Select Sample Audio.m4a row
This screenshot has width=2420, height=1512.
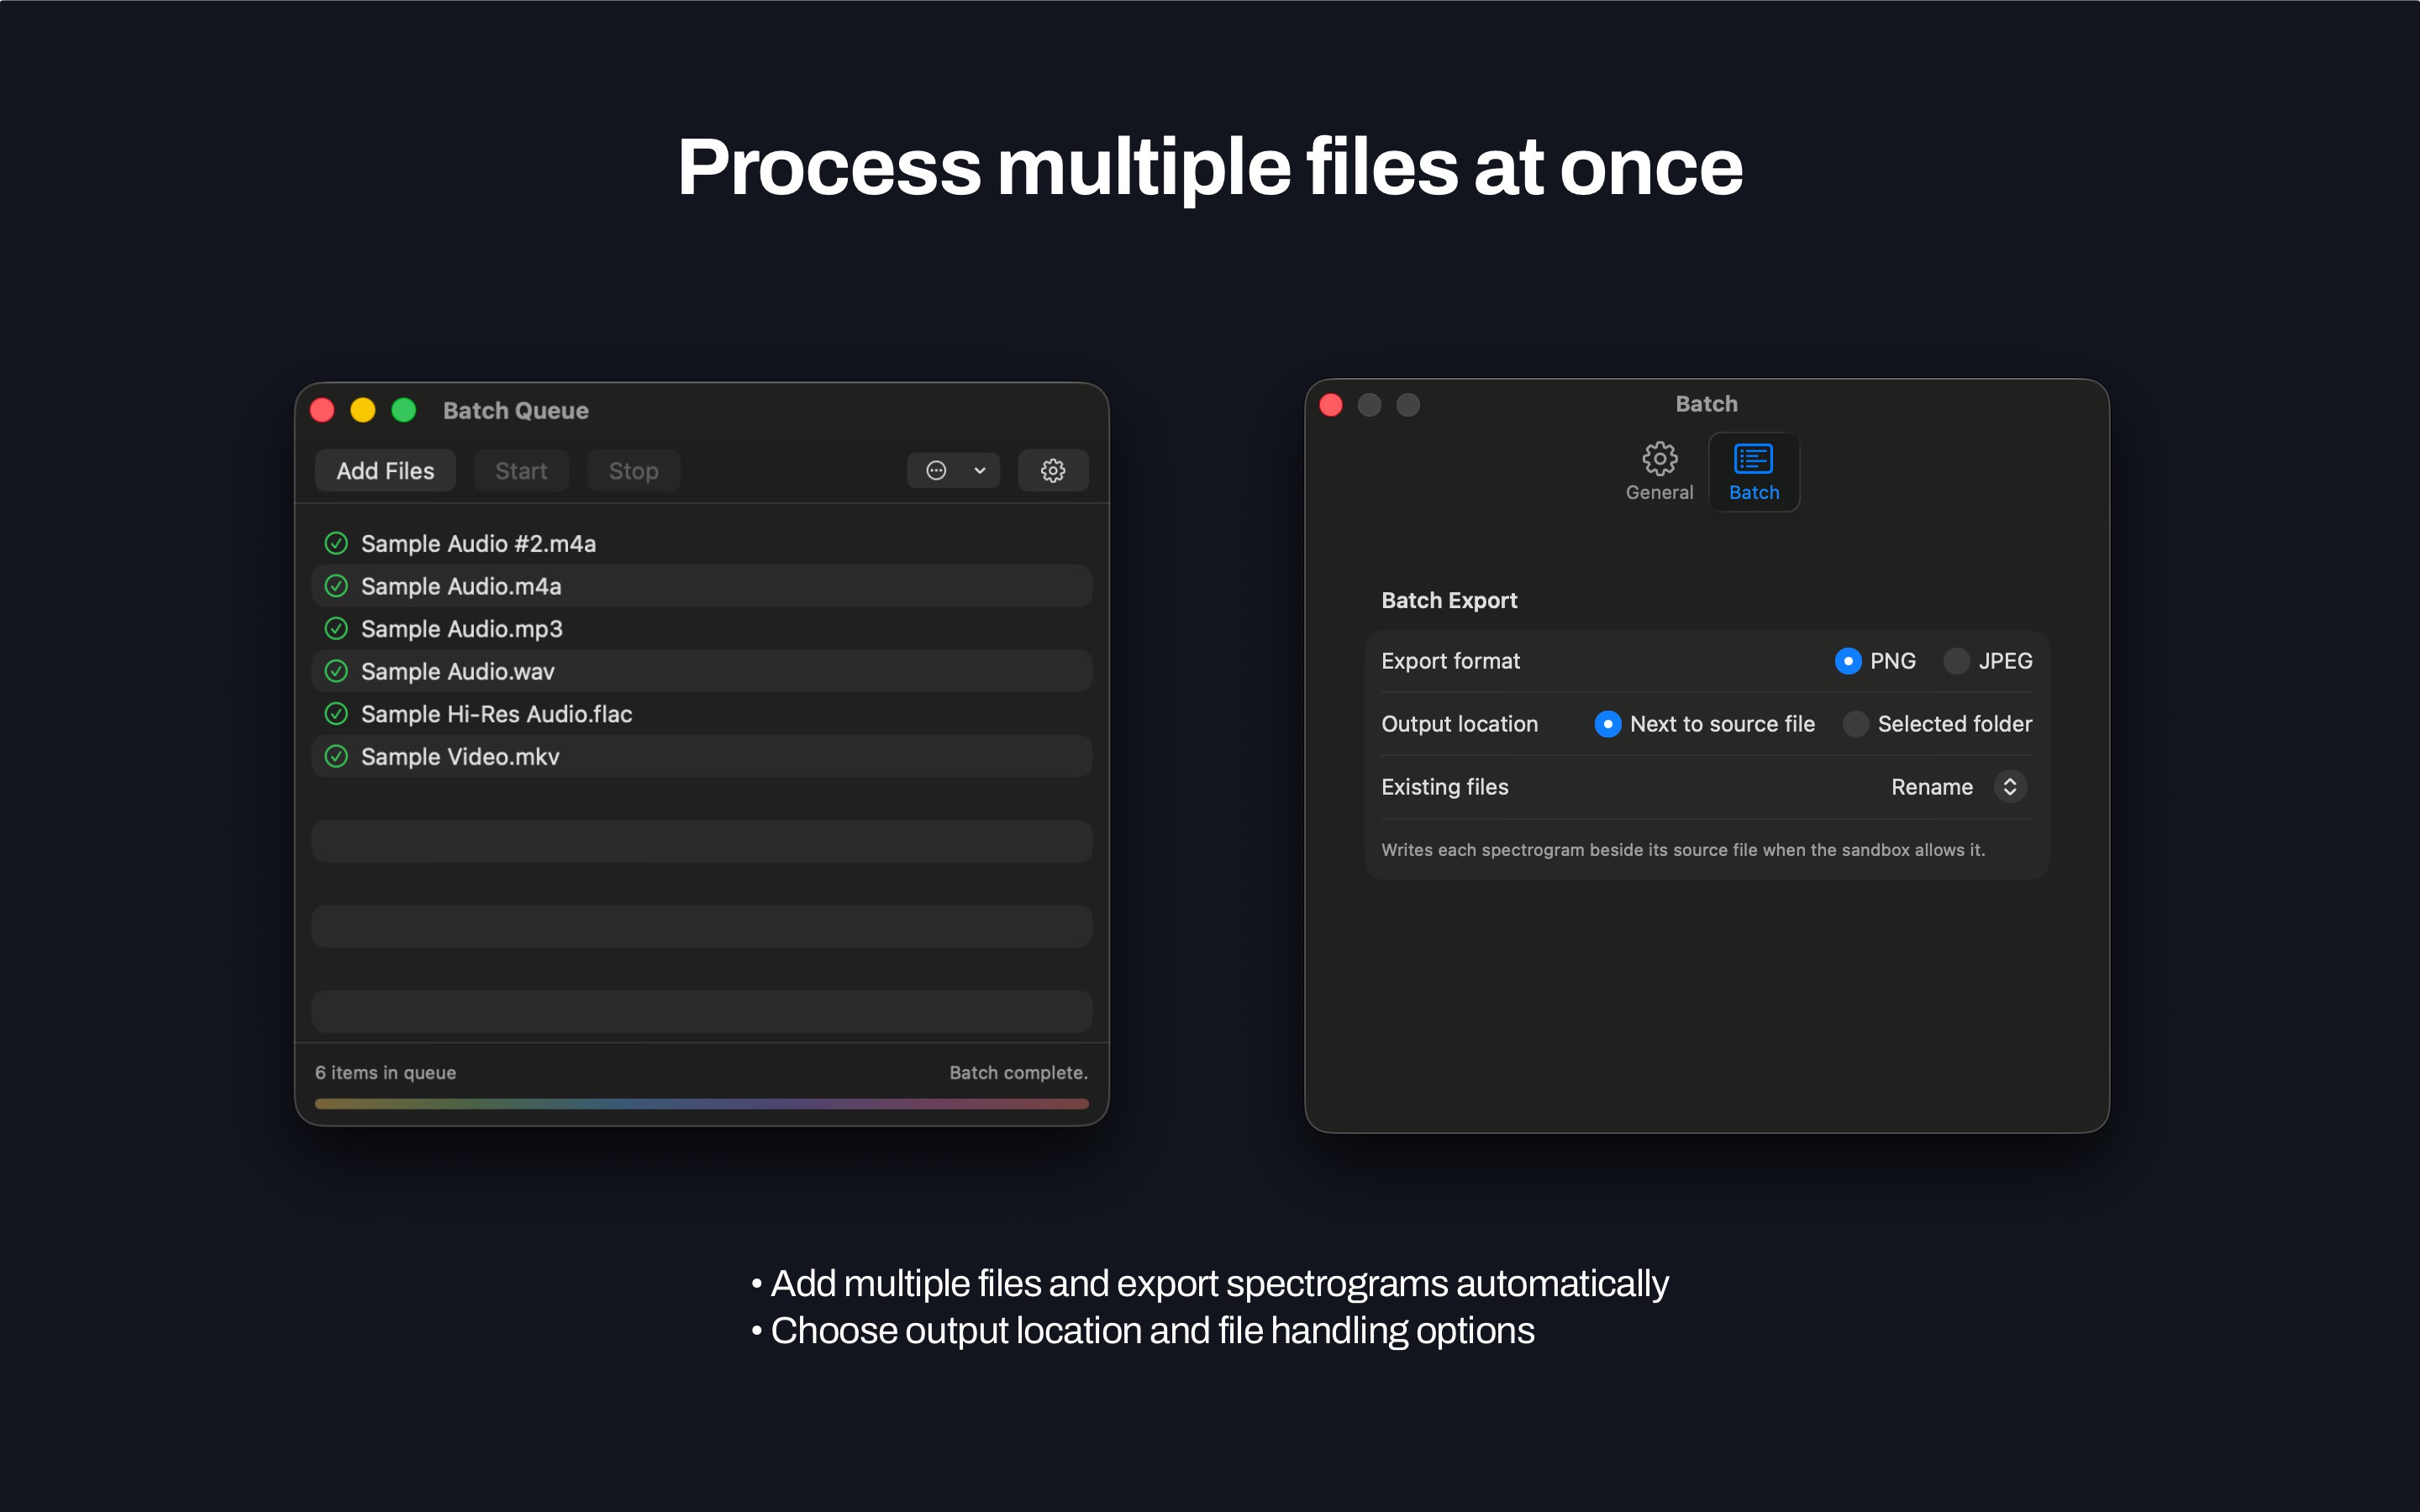click(702, 586)
